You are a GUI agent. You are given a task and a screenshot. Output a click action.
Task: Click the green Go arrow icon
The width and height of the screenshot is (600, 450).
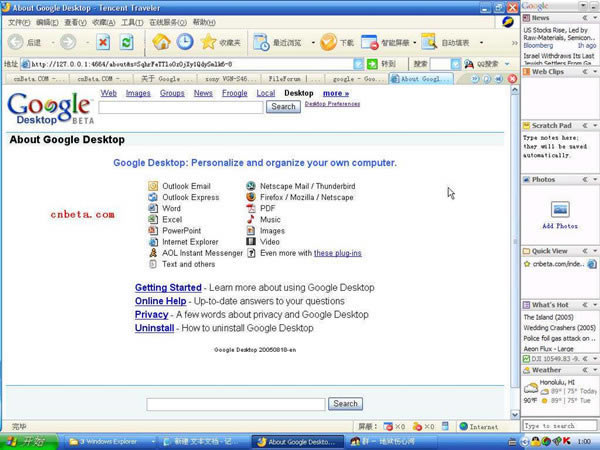click(x=372, y=64)
